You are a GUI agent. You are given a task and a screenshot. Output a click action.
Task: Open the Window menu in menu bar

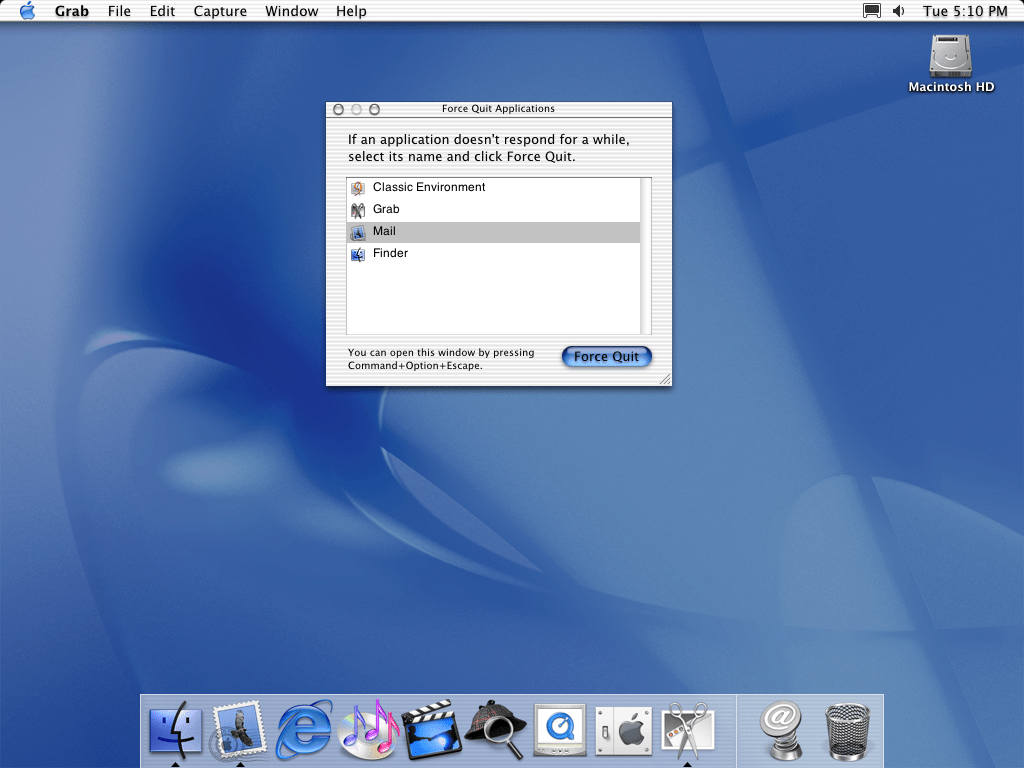pyautogui.click(x=292, y=11)
